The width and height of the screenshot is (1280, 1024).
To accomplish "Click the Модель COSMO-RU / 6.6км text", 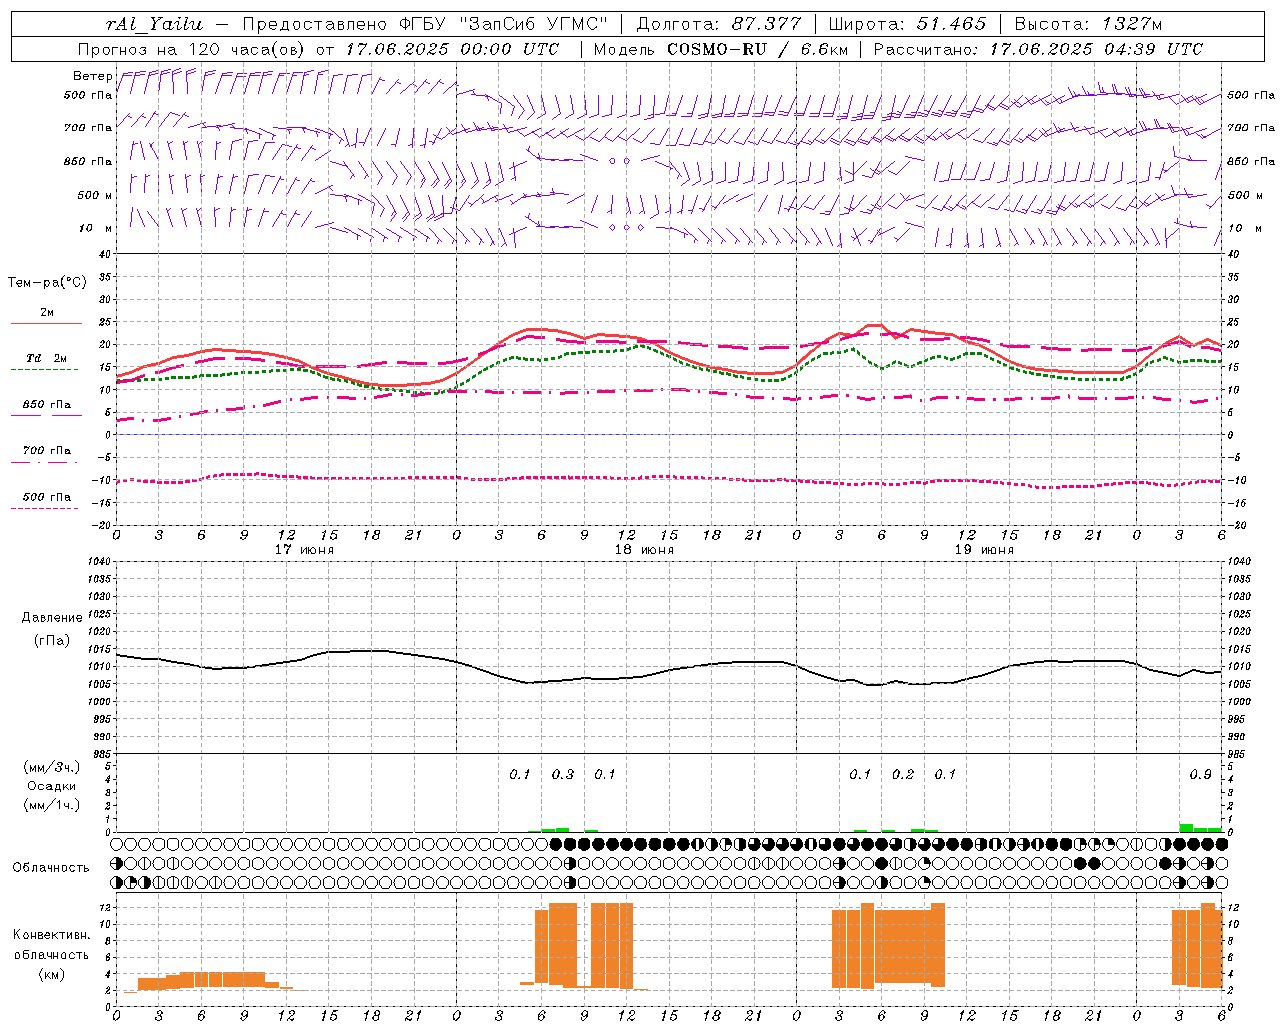I will tap(721, 49).
